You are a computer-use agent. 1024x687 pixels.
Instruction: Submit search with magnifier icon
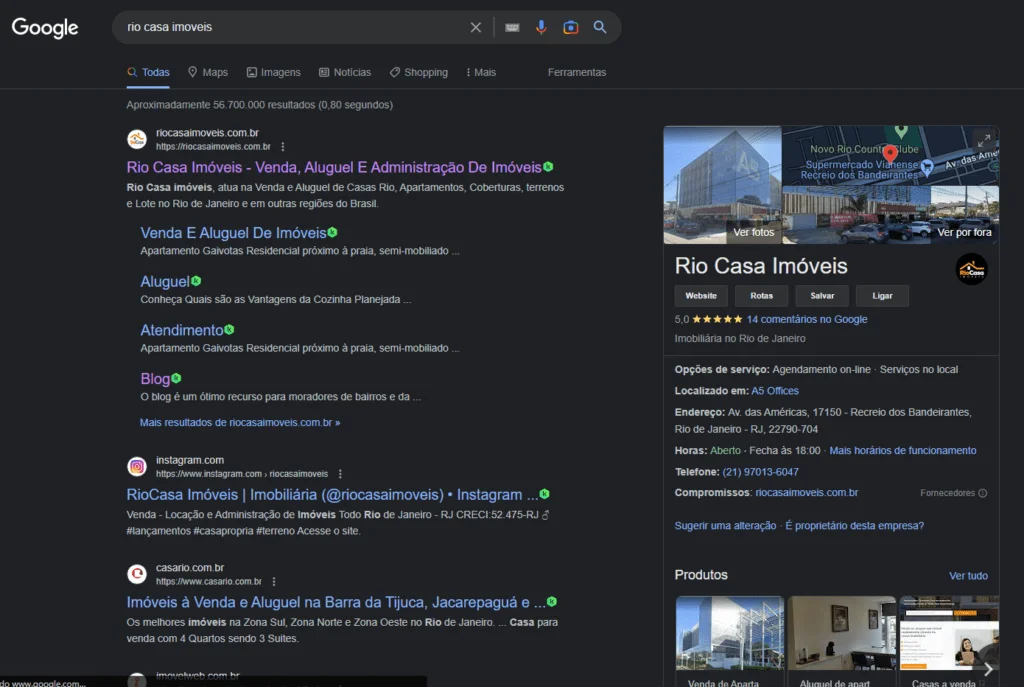(600, 27)
